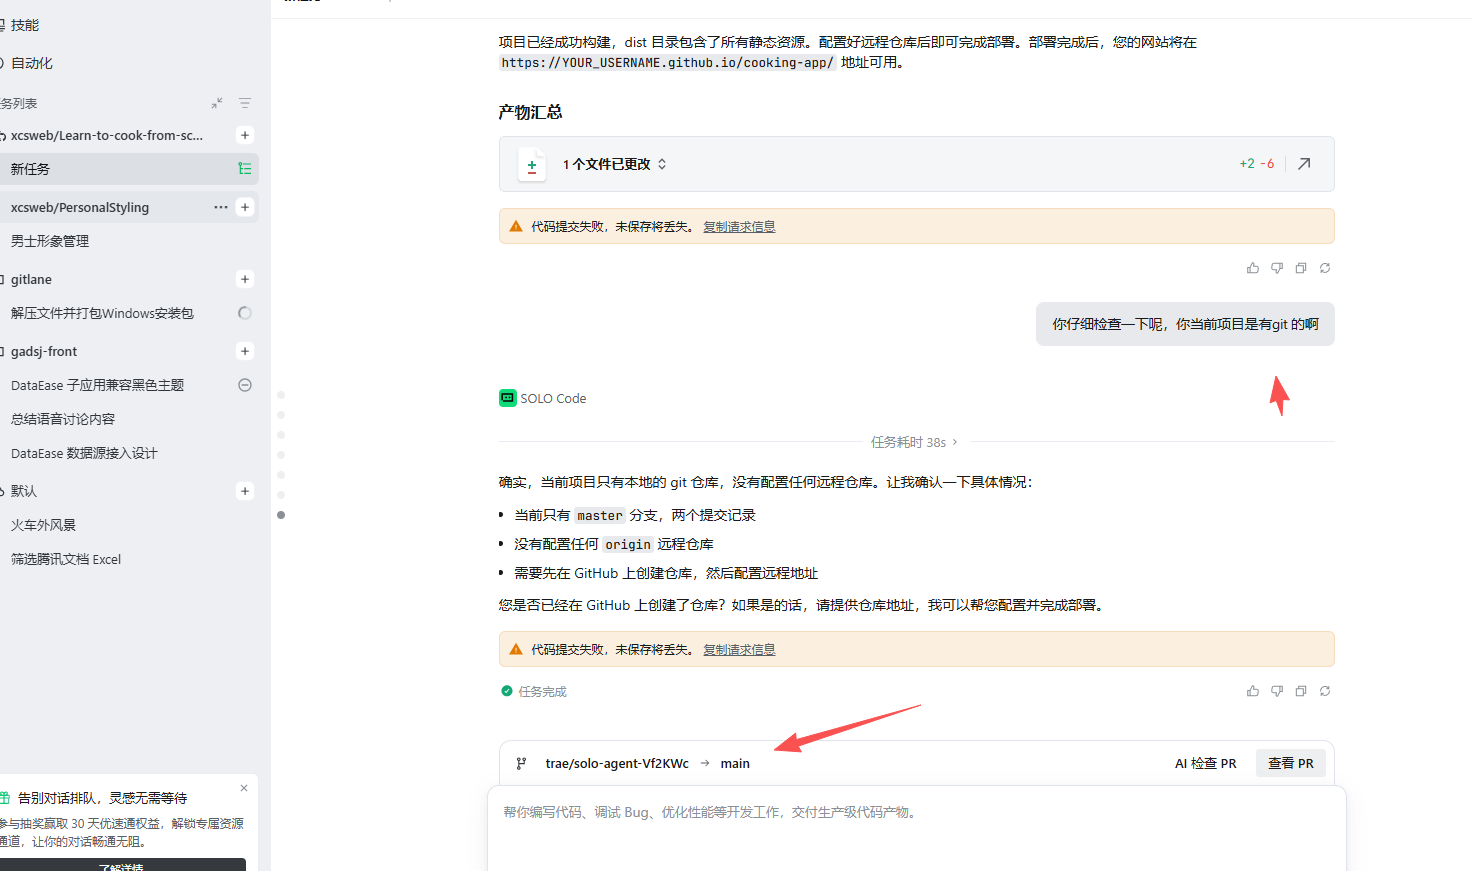
Task: Click the AI 检查 PR button
Action: tap(1205, 763)
